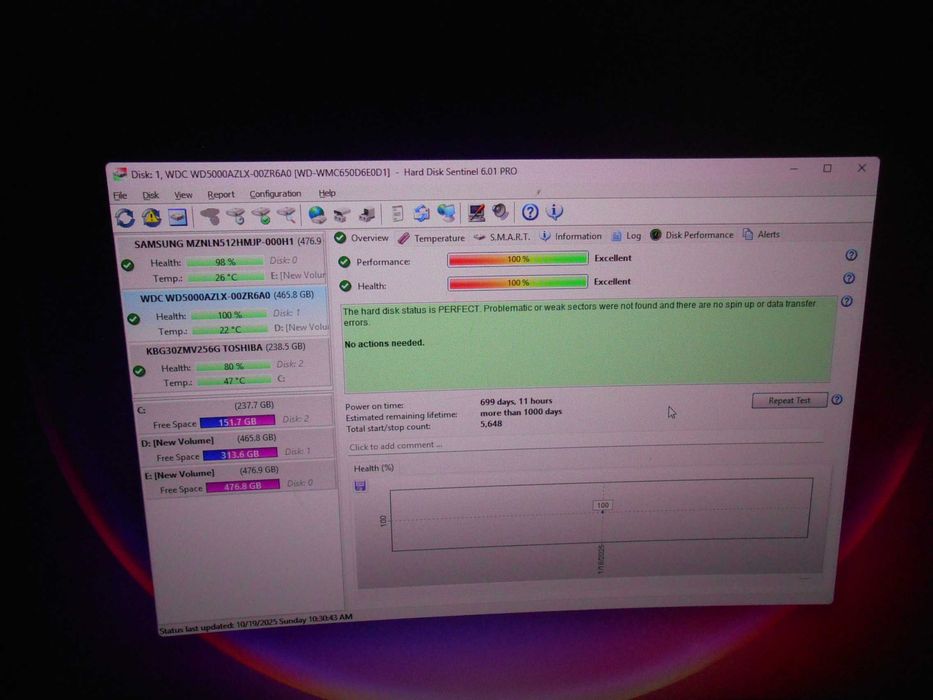Click the E: free space 476.8 GB bar
Viewport: 933px width, 700px height.
coord(243,486)
